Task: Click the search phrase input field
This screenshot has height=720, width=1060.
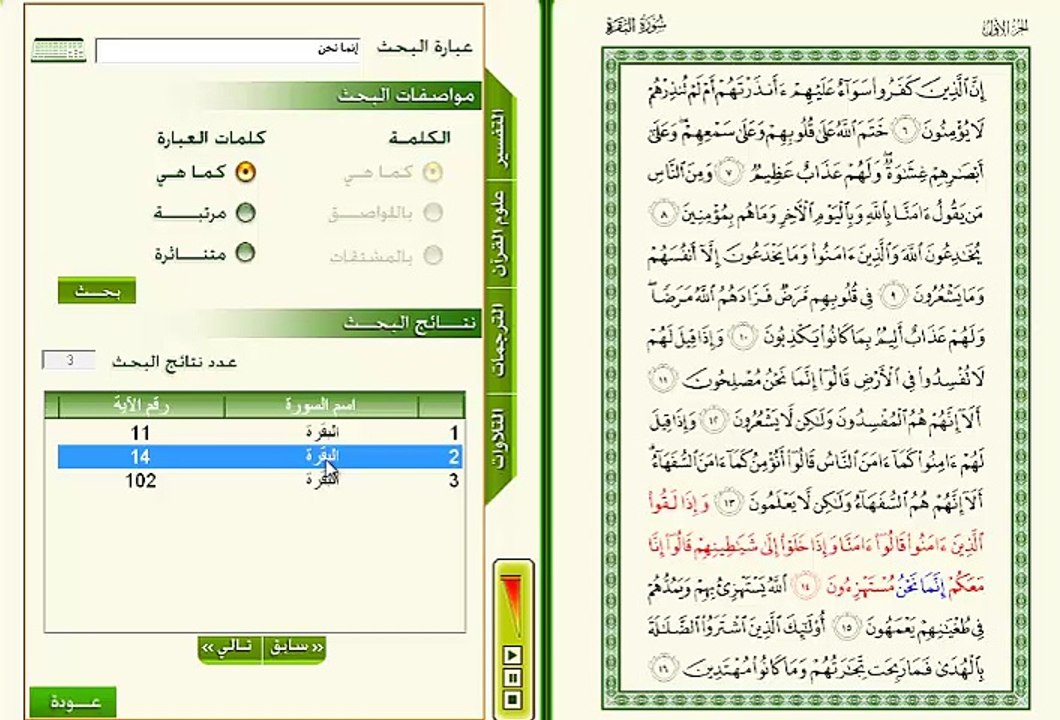Action: 228,50
